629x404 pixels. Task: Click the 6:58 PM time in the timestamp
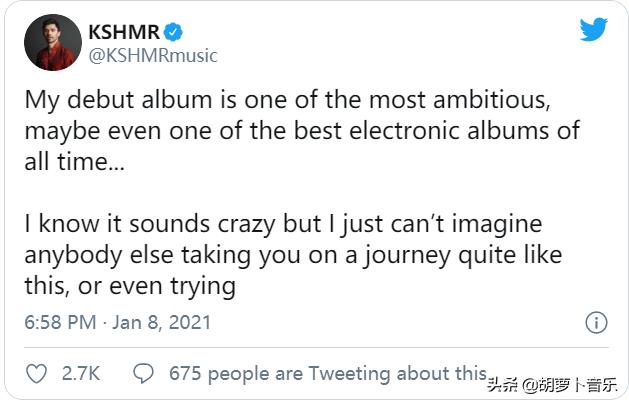62,323
